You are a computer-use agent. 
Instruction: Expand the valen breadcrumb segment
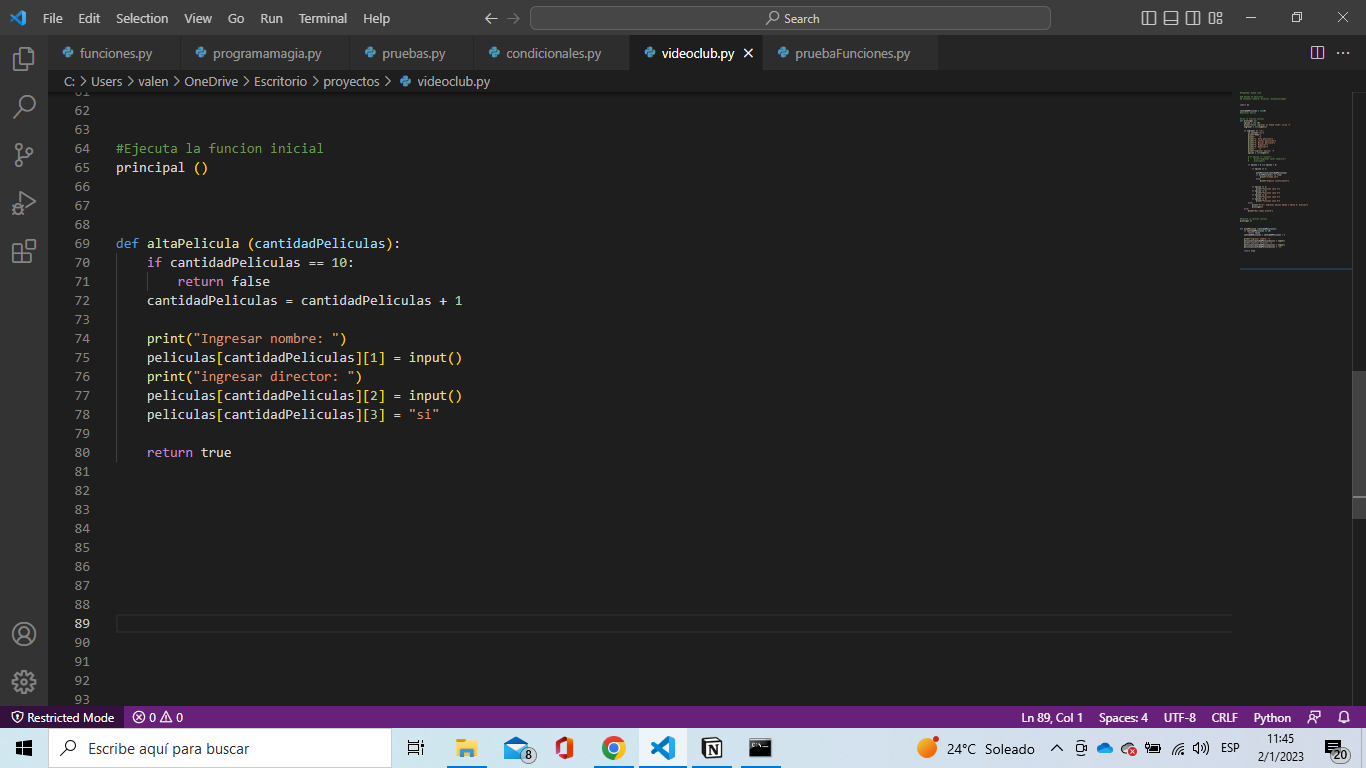click(x=153, y=81)
